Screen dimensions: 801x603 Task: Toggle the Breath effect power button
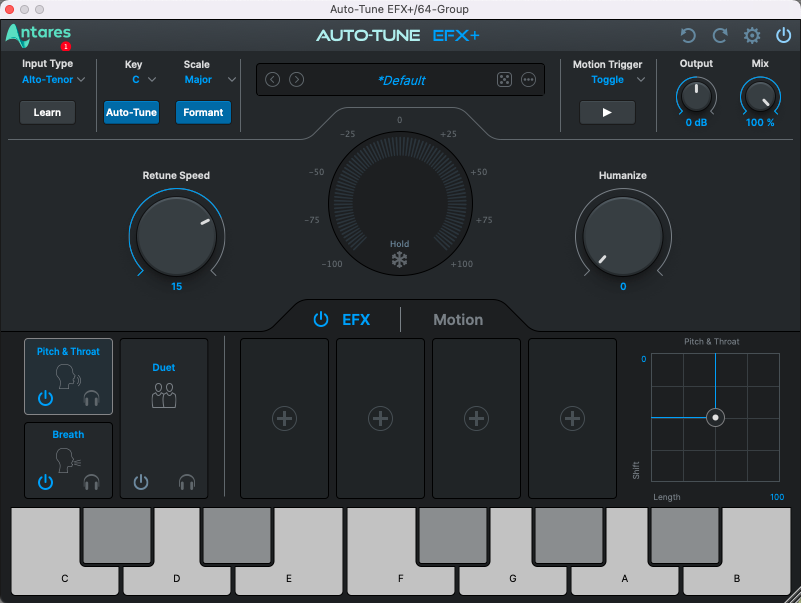[45, 481]
